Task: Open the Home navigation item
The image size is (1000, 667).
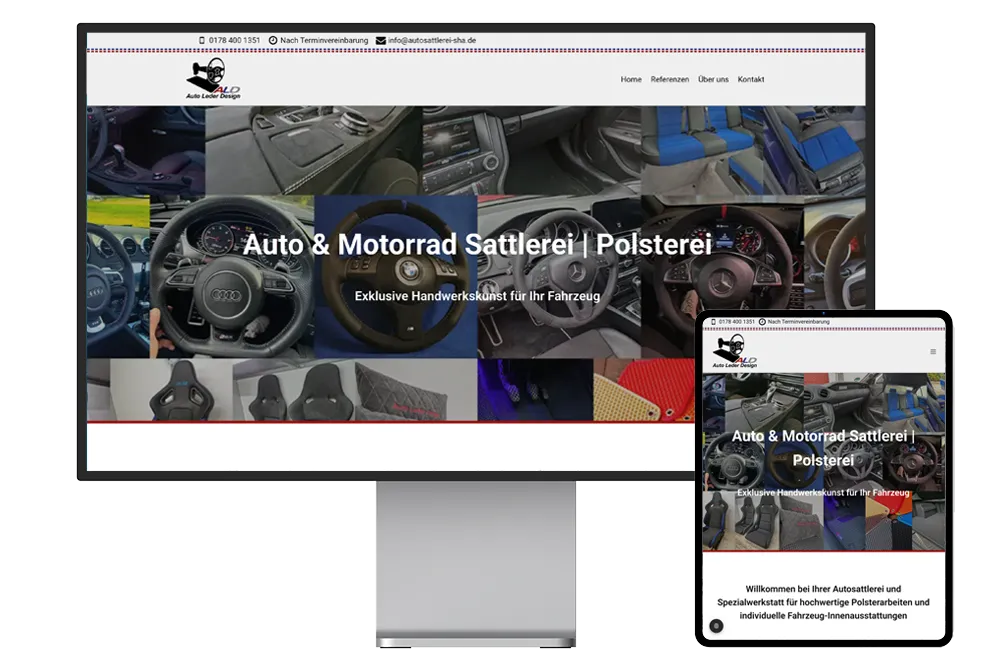Action: click(x=630, y=79)
